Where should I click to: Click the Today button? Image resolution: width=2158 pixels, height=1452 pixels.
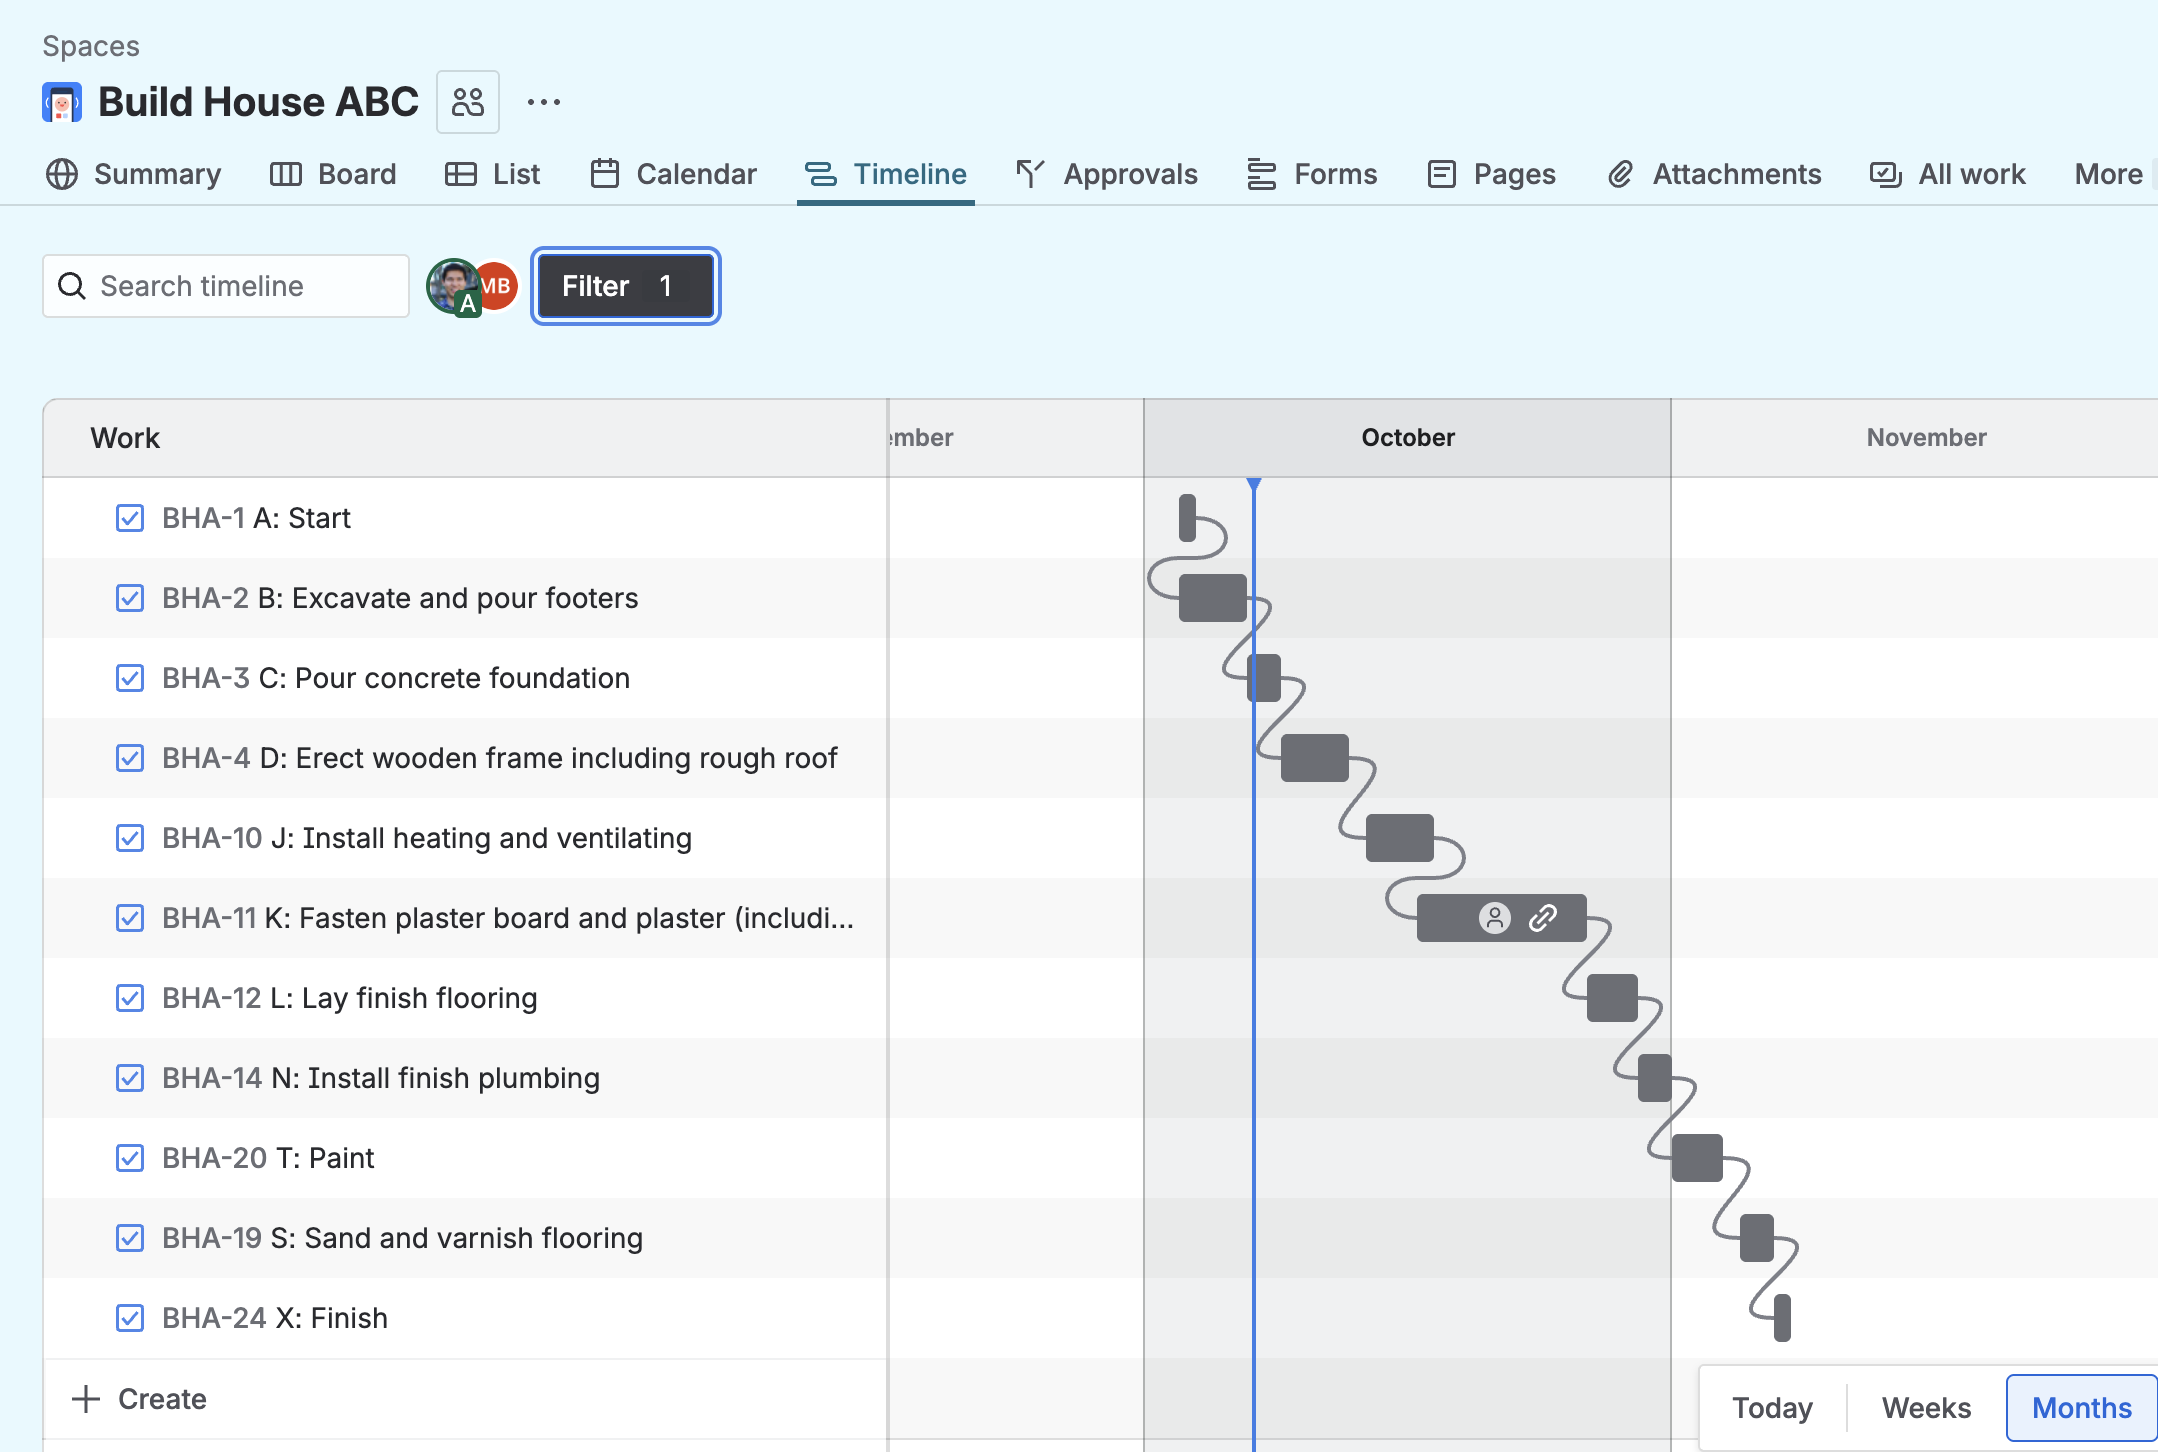(1772, 1408)
